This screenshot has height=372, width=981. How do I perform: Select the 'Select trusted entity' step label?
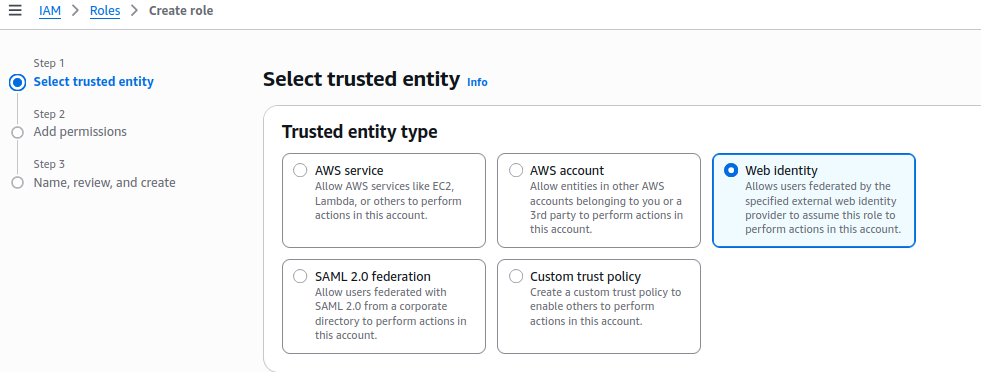point(94,81)
